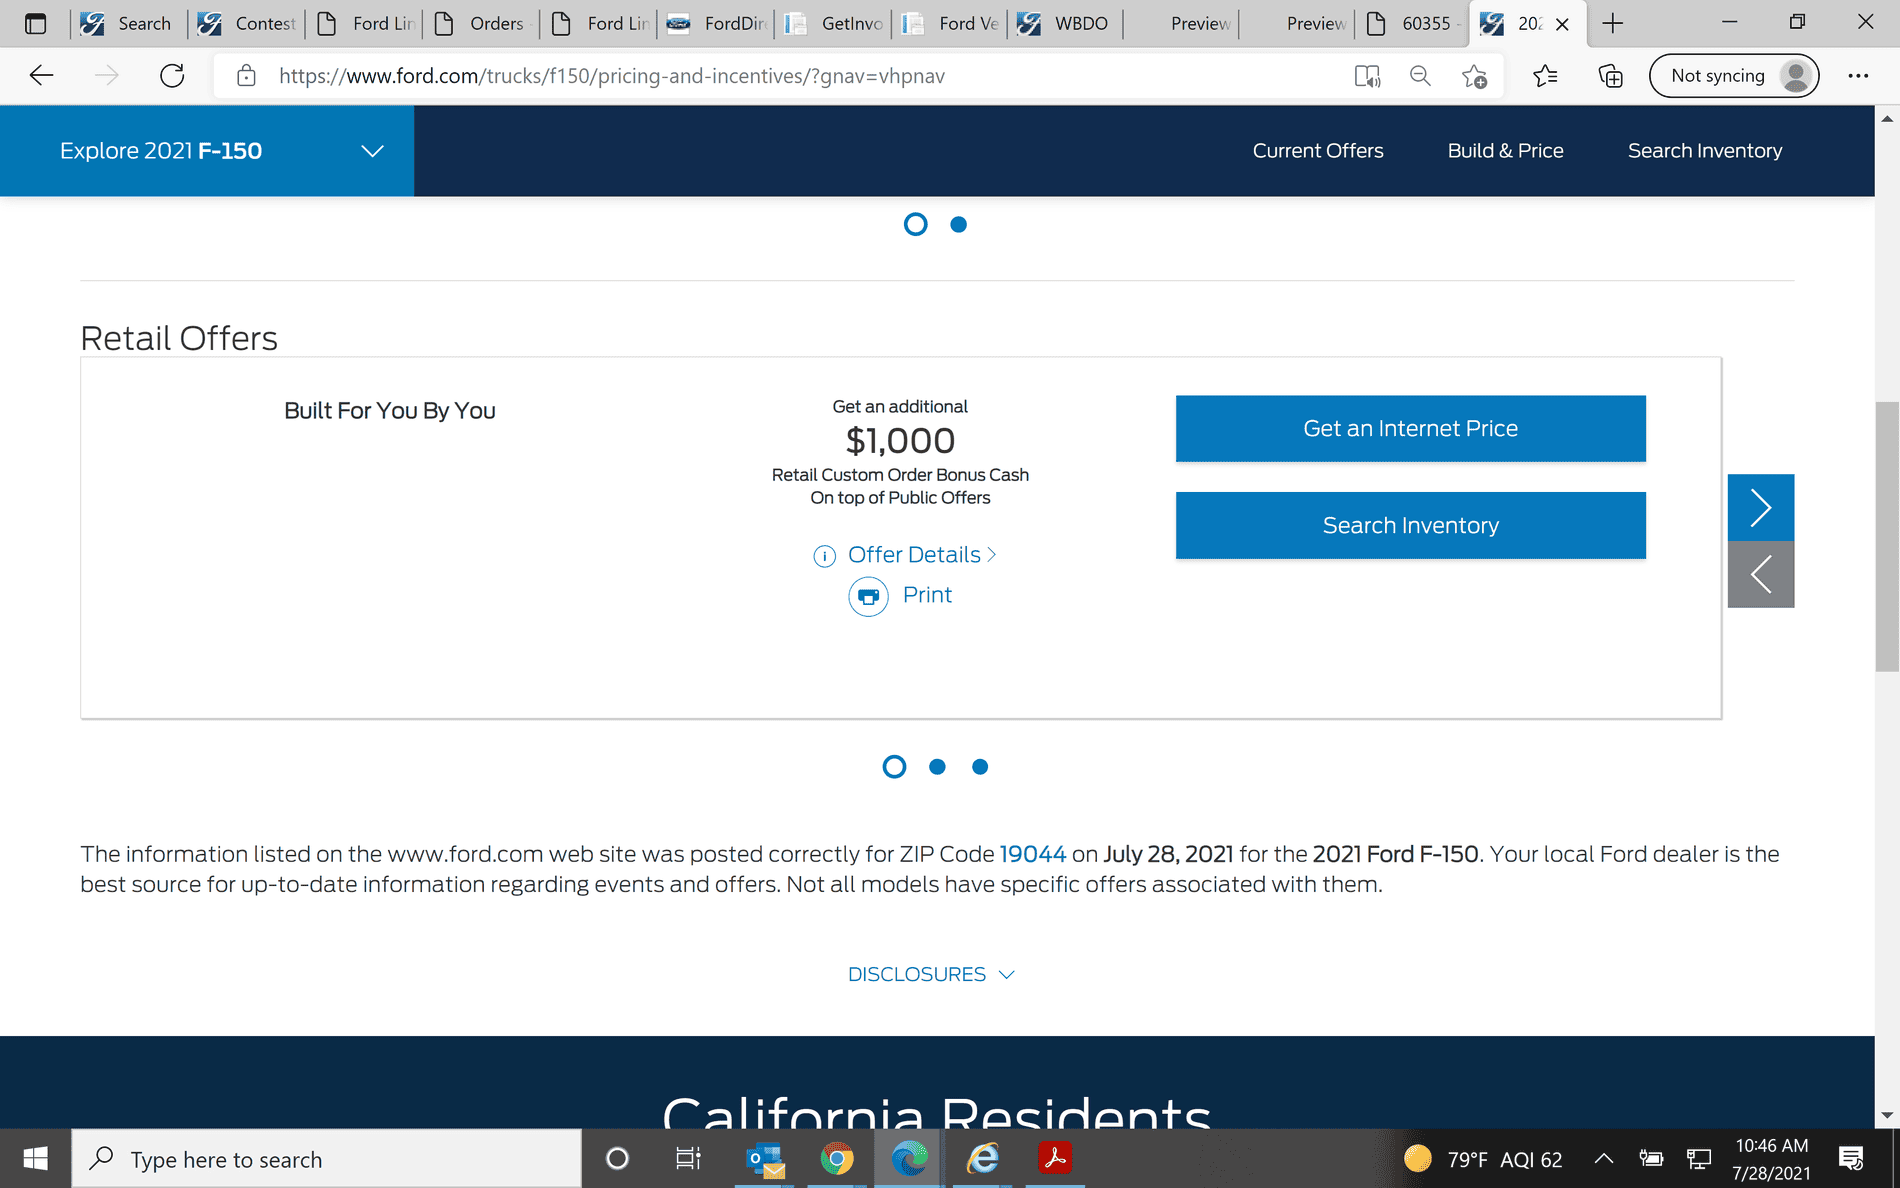Click the blue Search Inventory button in Retail Offers
This screenshot has height=1188, width=1900.
click(x=1410, y=526)
